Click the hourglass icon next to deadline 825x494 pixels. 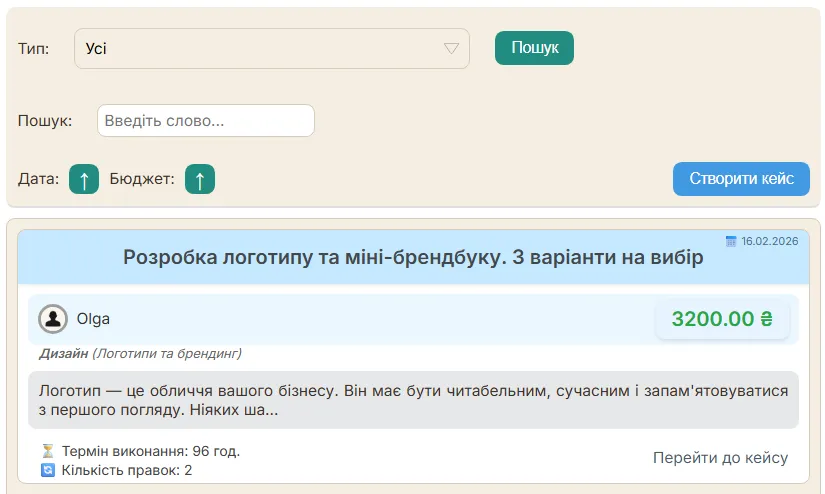tap(48, 451)
